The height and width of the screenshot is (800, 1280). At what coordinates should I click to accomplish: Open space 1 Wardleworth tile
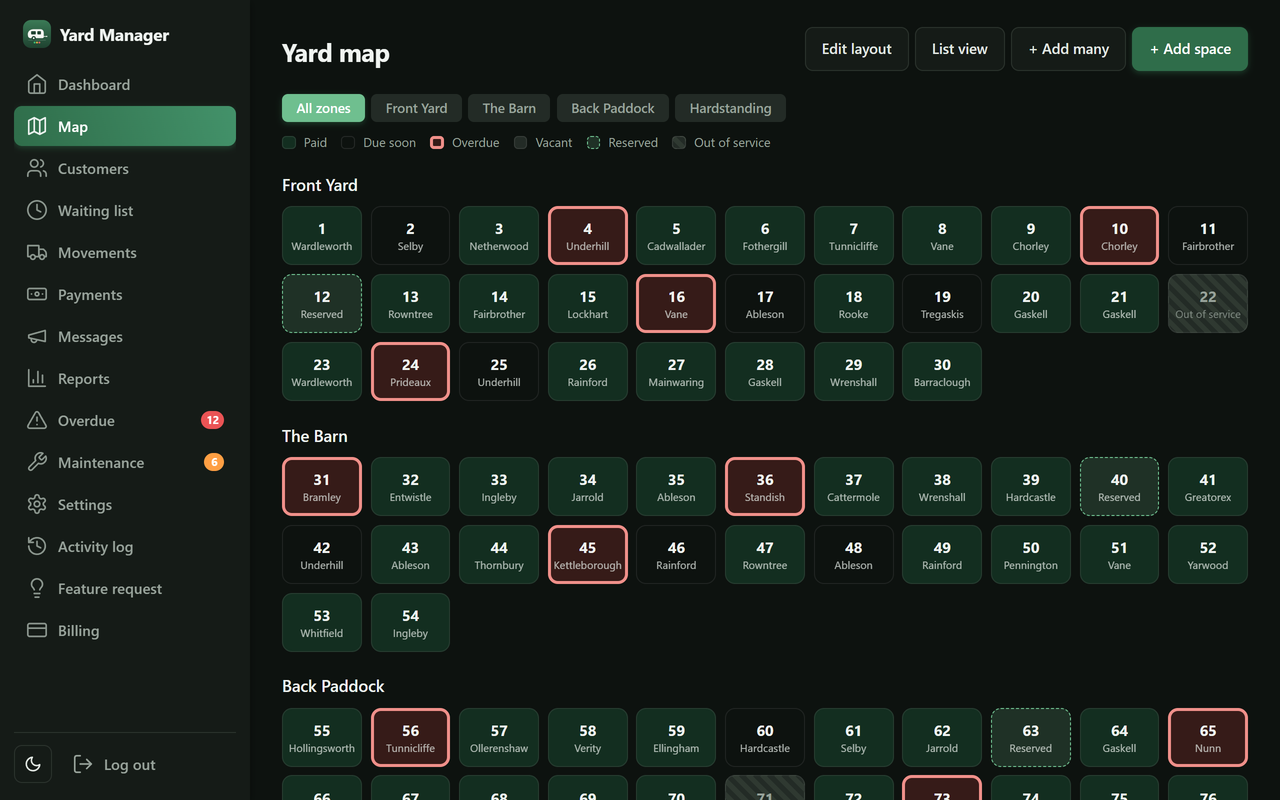[x=322, y=236]
